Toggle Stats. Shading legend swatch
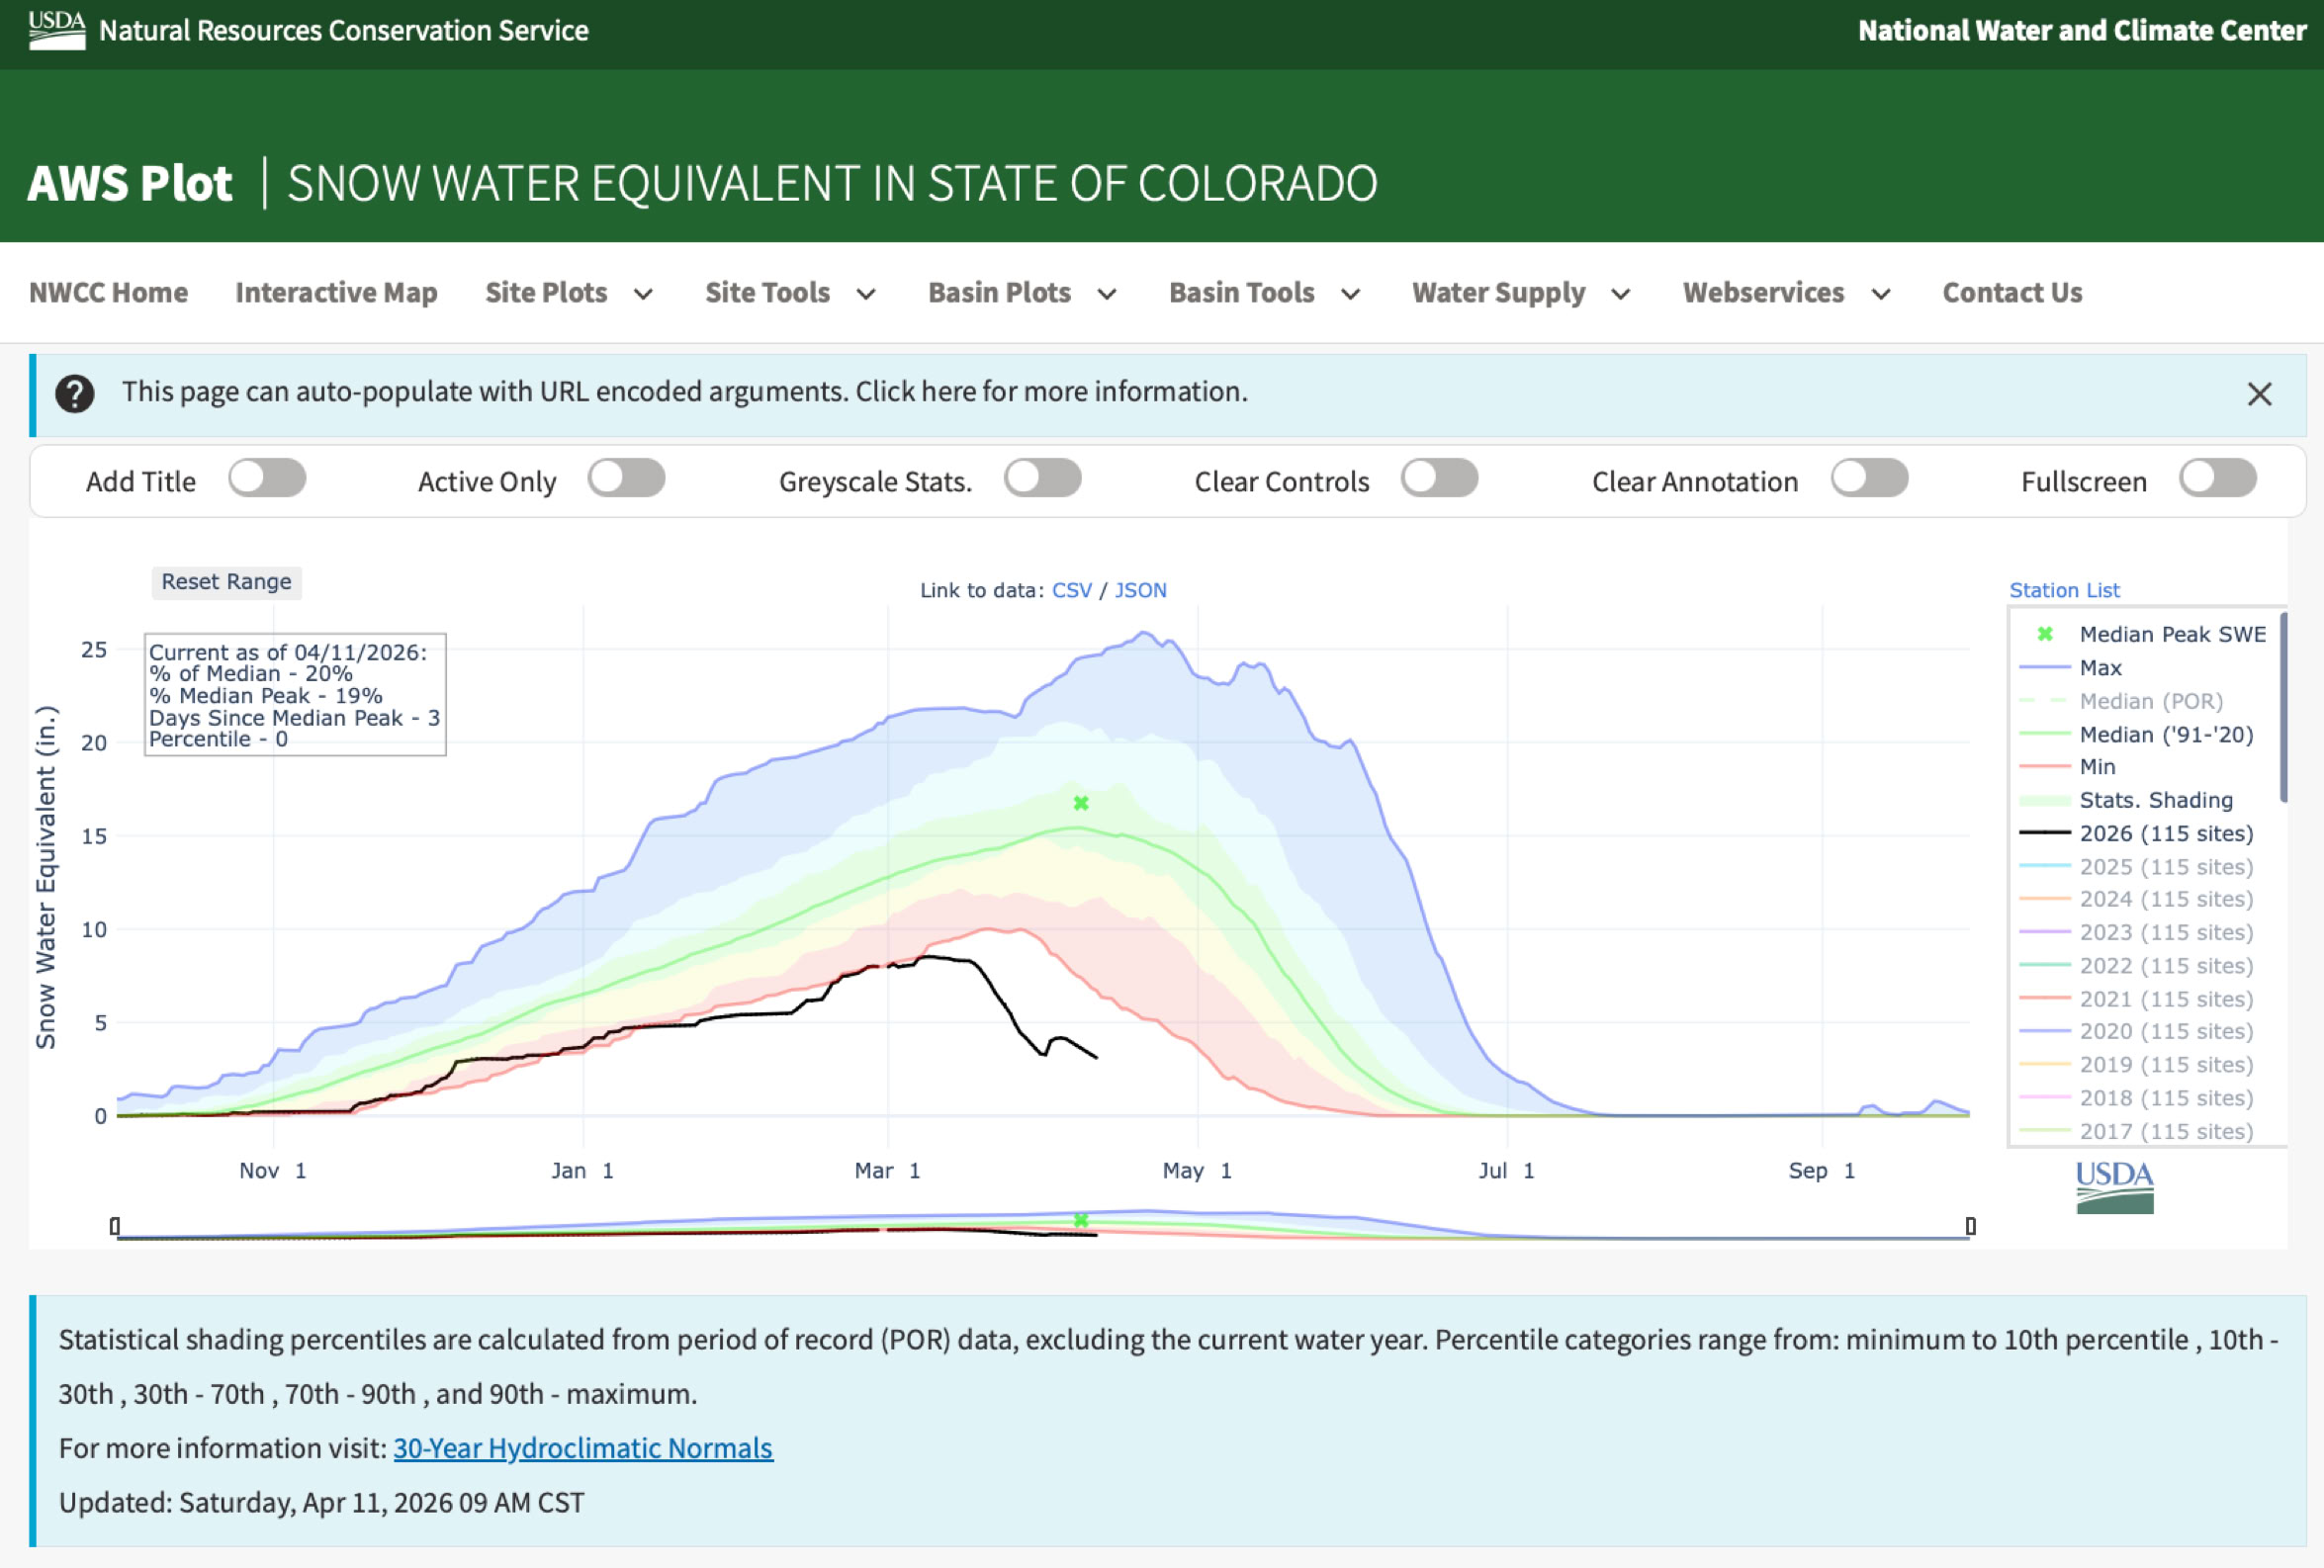 [x=2045, y=800]
